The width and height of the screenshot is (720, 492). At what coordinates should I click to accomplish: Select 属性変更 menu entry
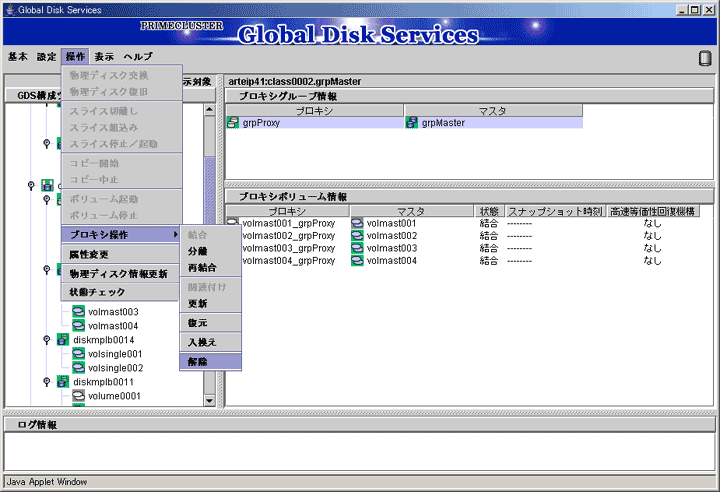(x=120, y=254)
